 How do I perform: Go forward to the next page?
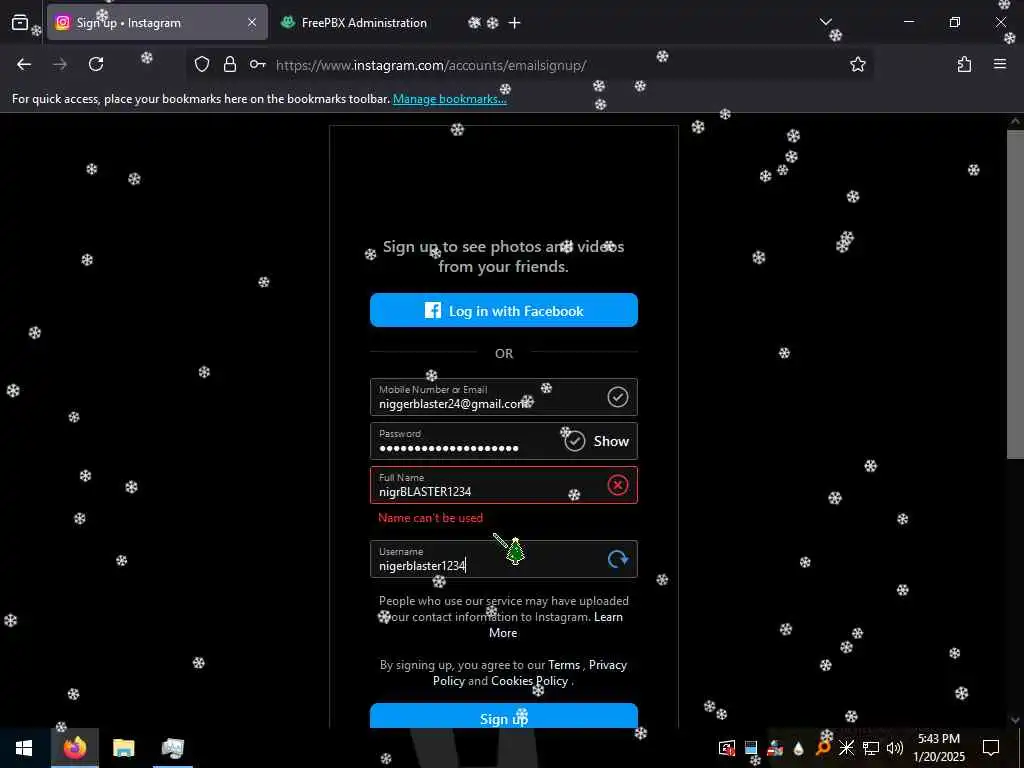click(60, 64)
